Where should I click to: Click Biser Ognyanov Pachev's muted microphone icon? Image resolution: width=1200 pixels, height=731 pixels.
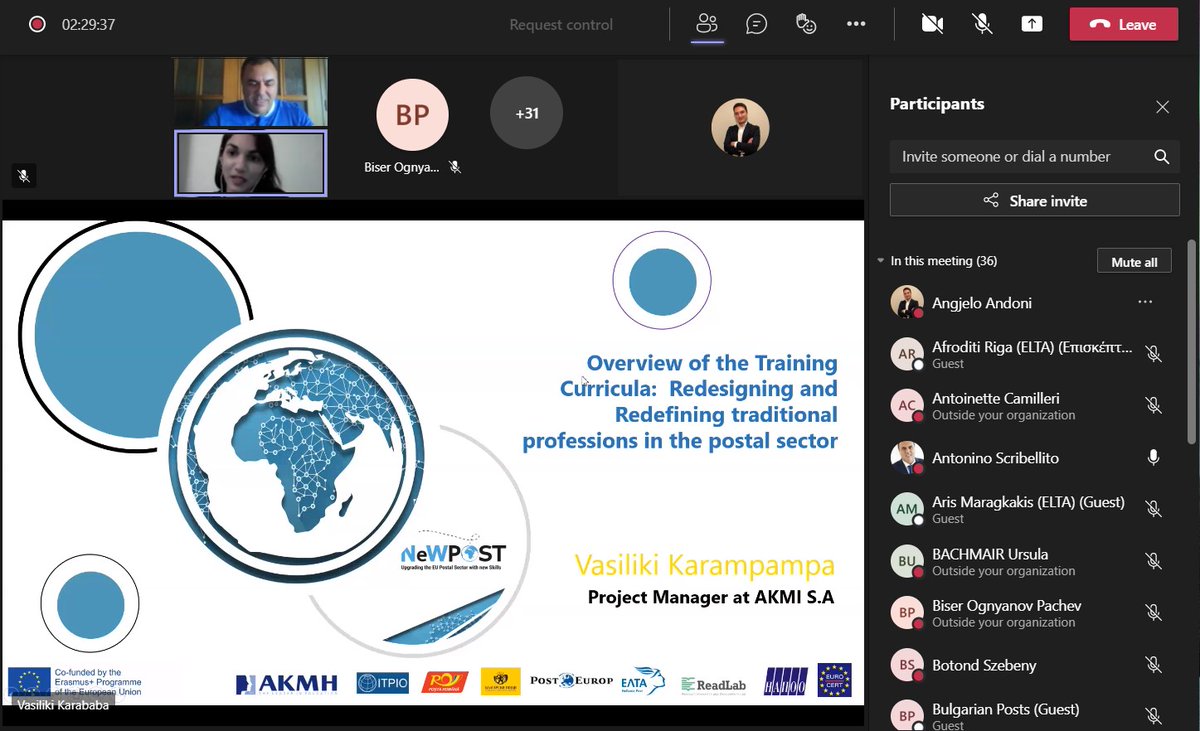click(x=1153, y=612)
